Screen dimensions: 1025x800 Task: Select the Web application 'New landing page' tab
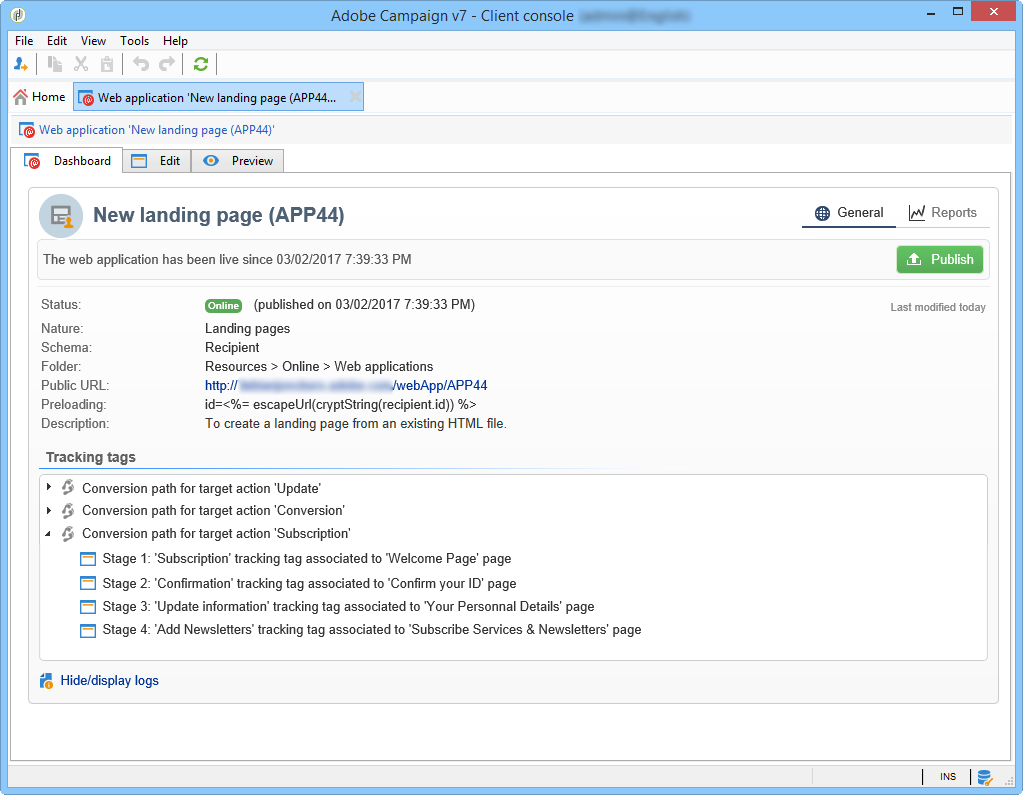[x=218, y=97]
